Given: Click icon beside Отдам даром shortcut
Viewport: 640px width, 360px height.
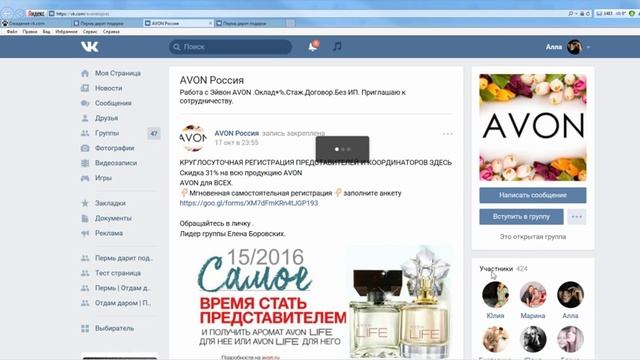Looking at the screenshot, I should click(x=85, y=303).
